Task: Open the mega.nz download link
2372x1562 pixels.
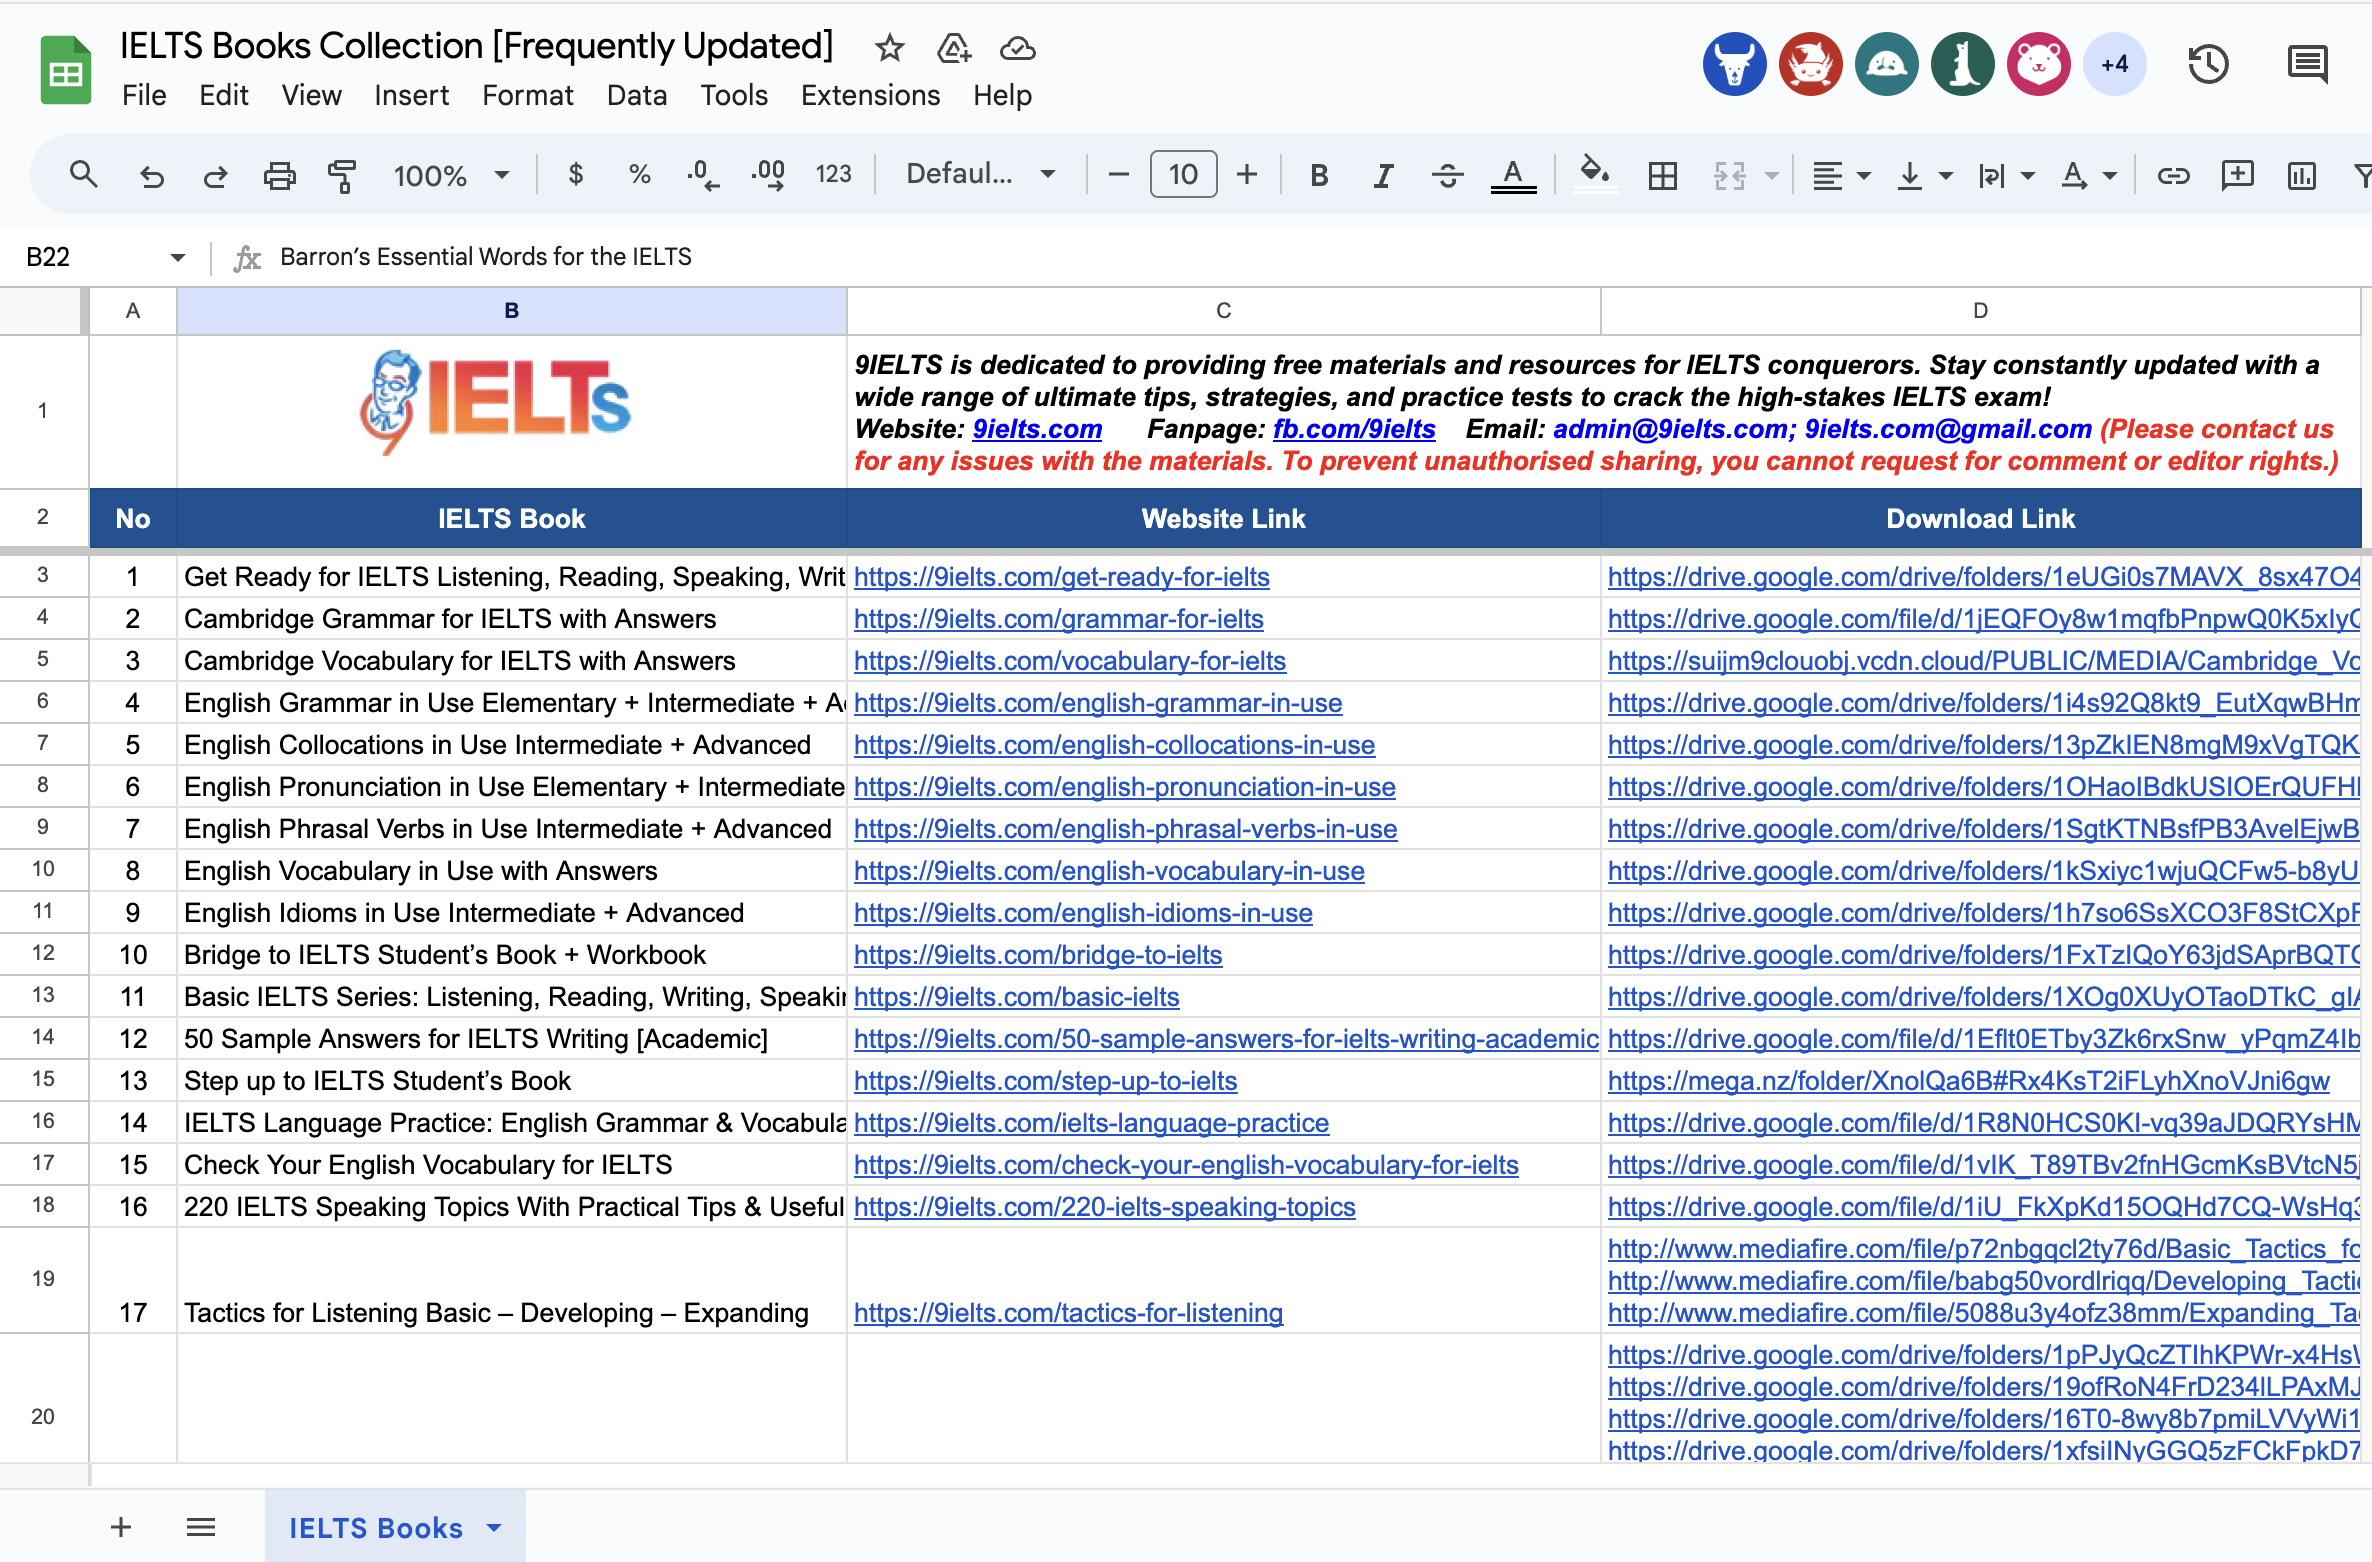Action: 1968,1081
